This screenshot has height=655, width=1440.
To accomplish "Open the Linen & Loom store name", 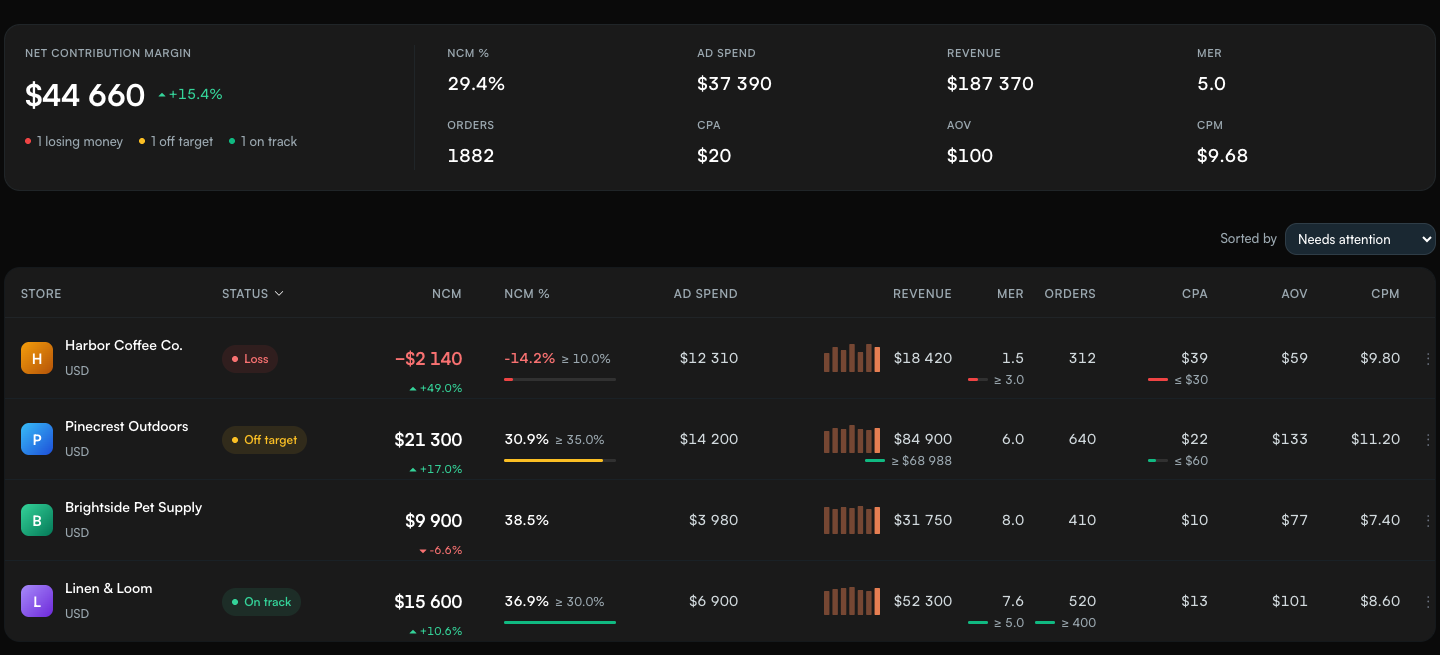I will (x=109, y=588).
